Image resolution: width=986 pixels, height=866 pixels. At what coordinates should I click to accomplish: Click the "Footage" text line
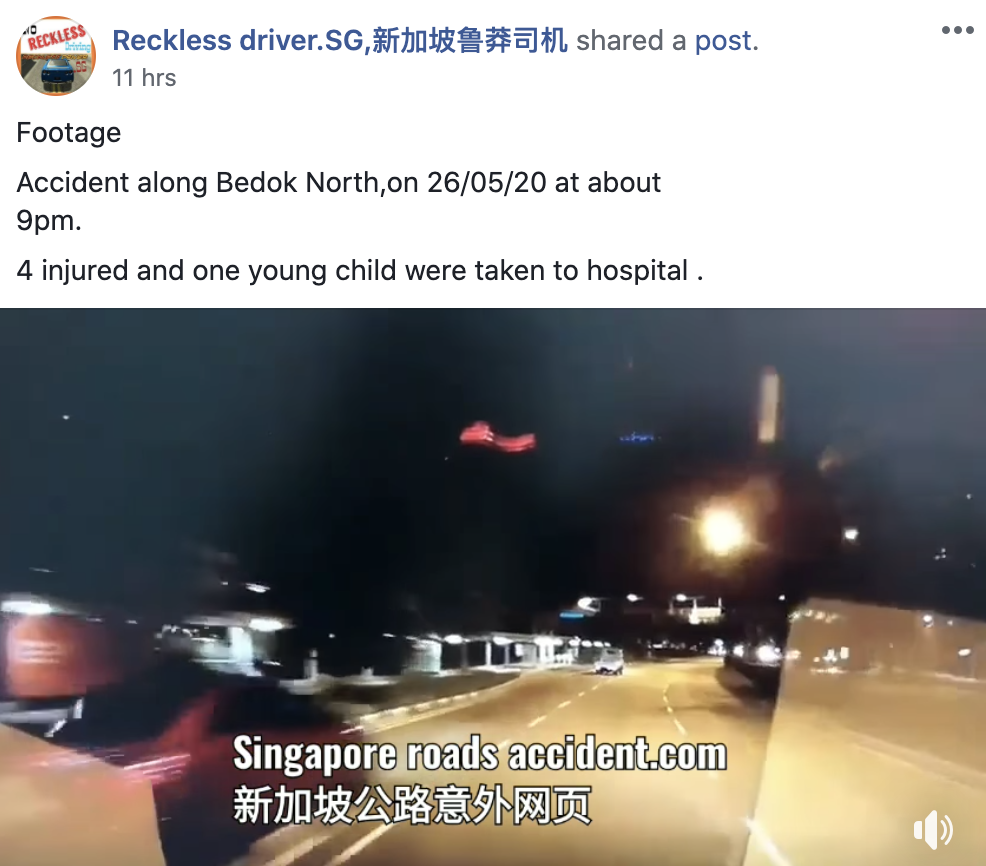click(69, 133)
